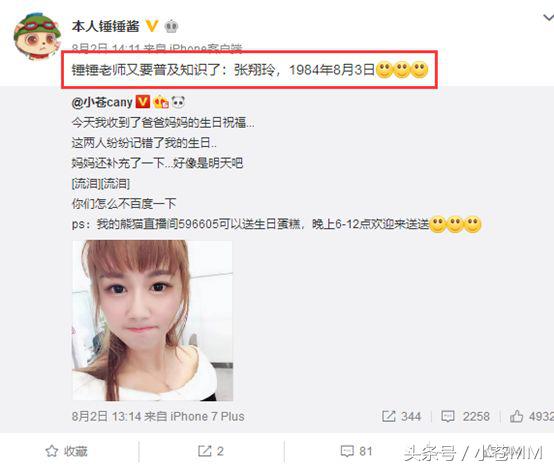This screenshot has width=554, height=468.
Task: Click the 本人锤锤酱 username link
Action: [x=105, y=26]
